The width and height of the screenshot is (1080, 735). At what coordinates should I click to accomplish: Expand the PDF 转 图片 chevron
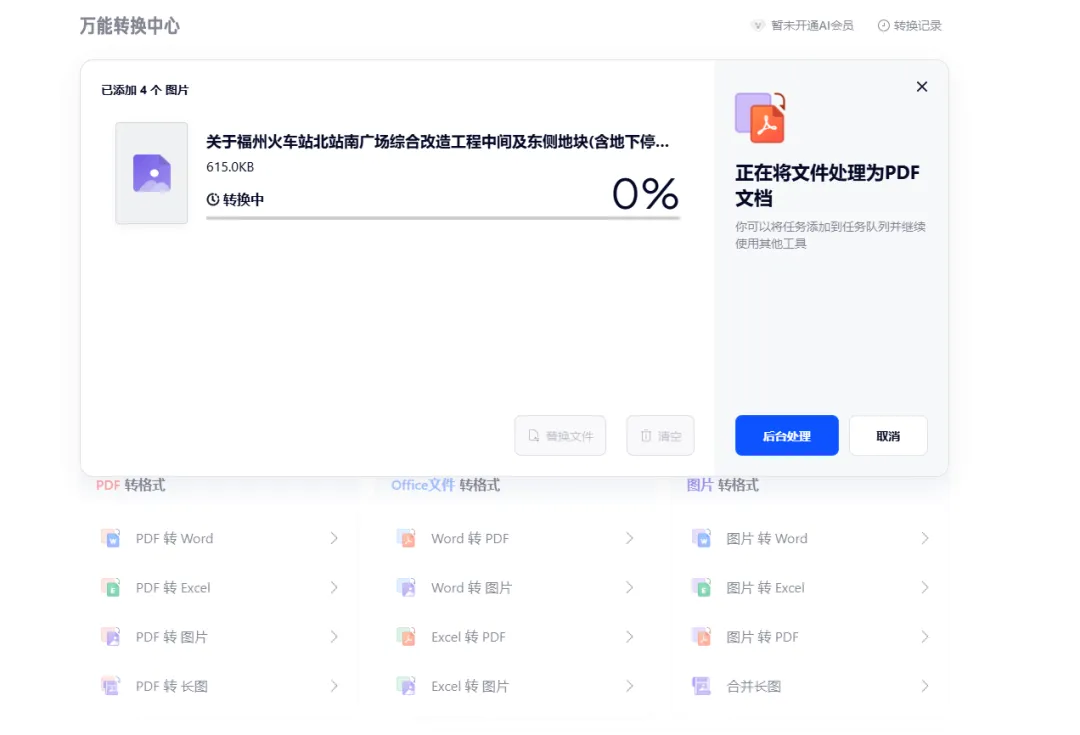tap(334, 636)
